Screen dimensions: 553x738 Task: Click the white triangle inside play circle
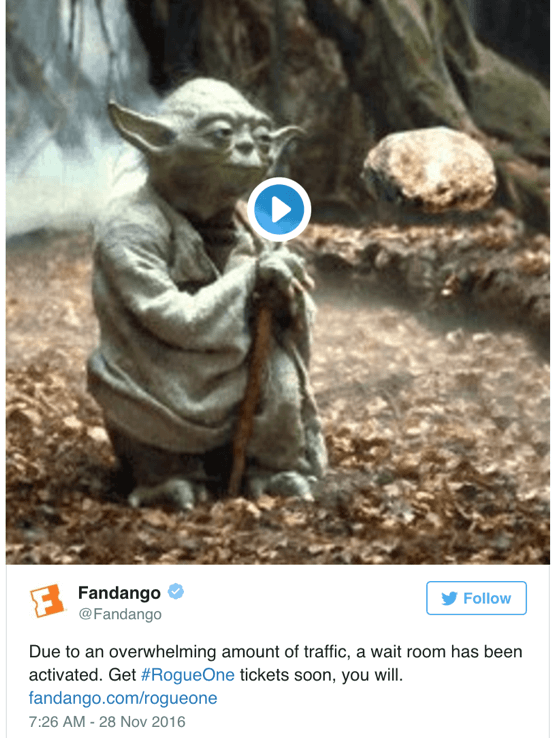coord(281,209)
